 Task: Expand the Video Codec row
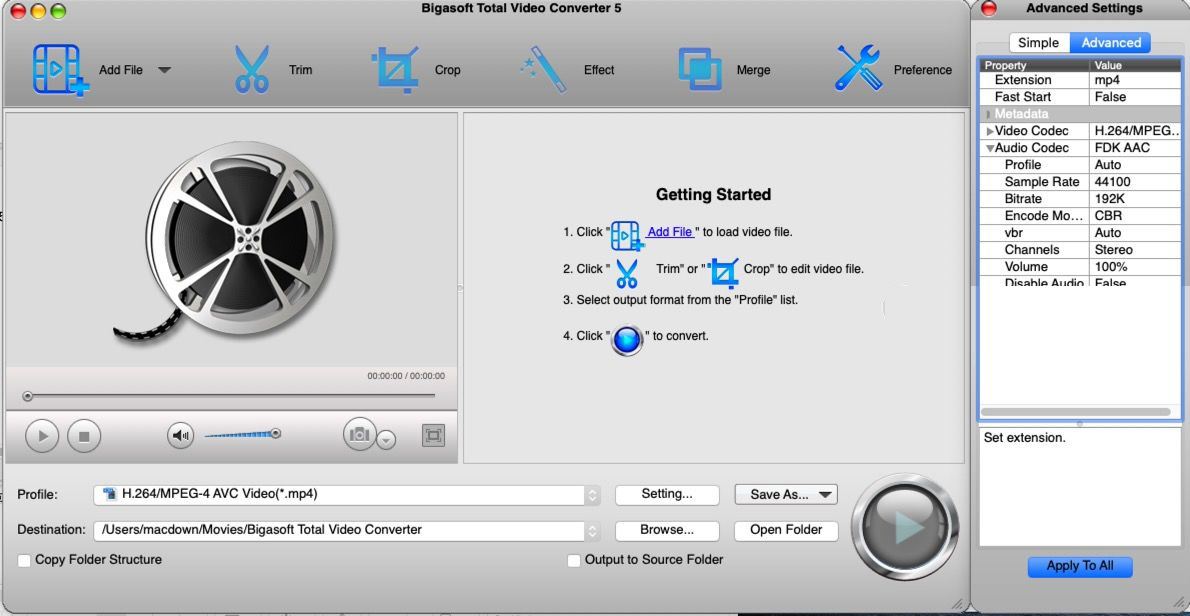coord(990,131)
